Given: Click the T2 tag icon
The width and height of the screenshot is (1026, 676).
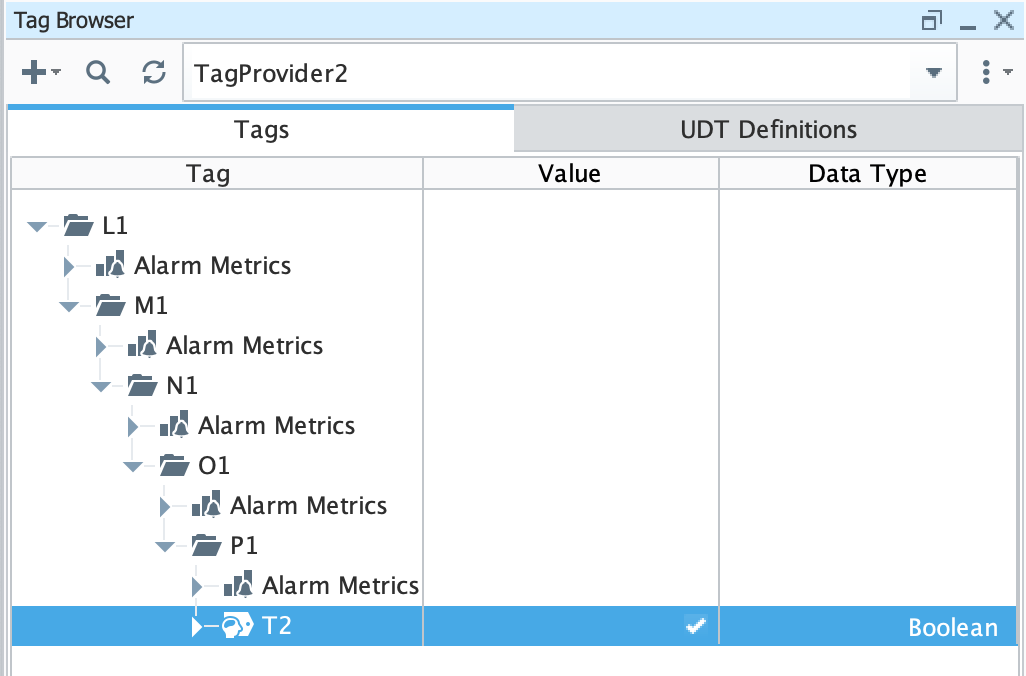Looking at the screenshot, I should pos(237,627).
